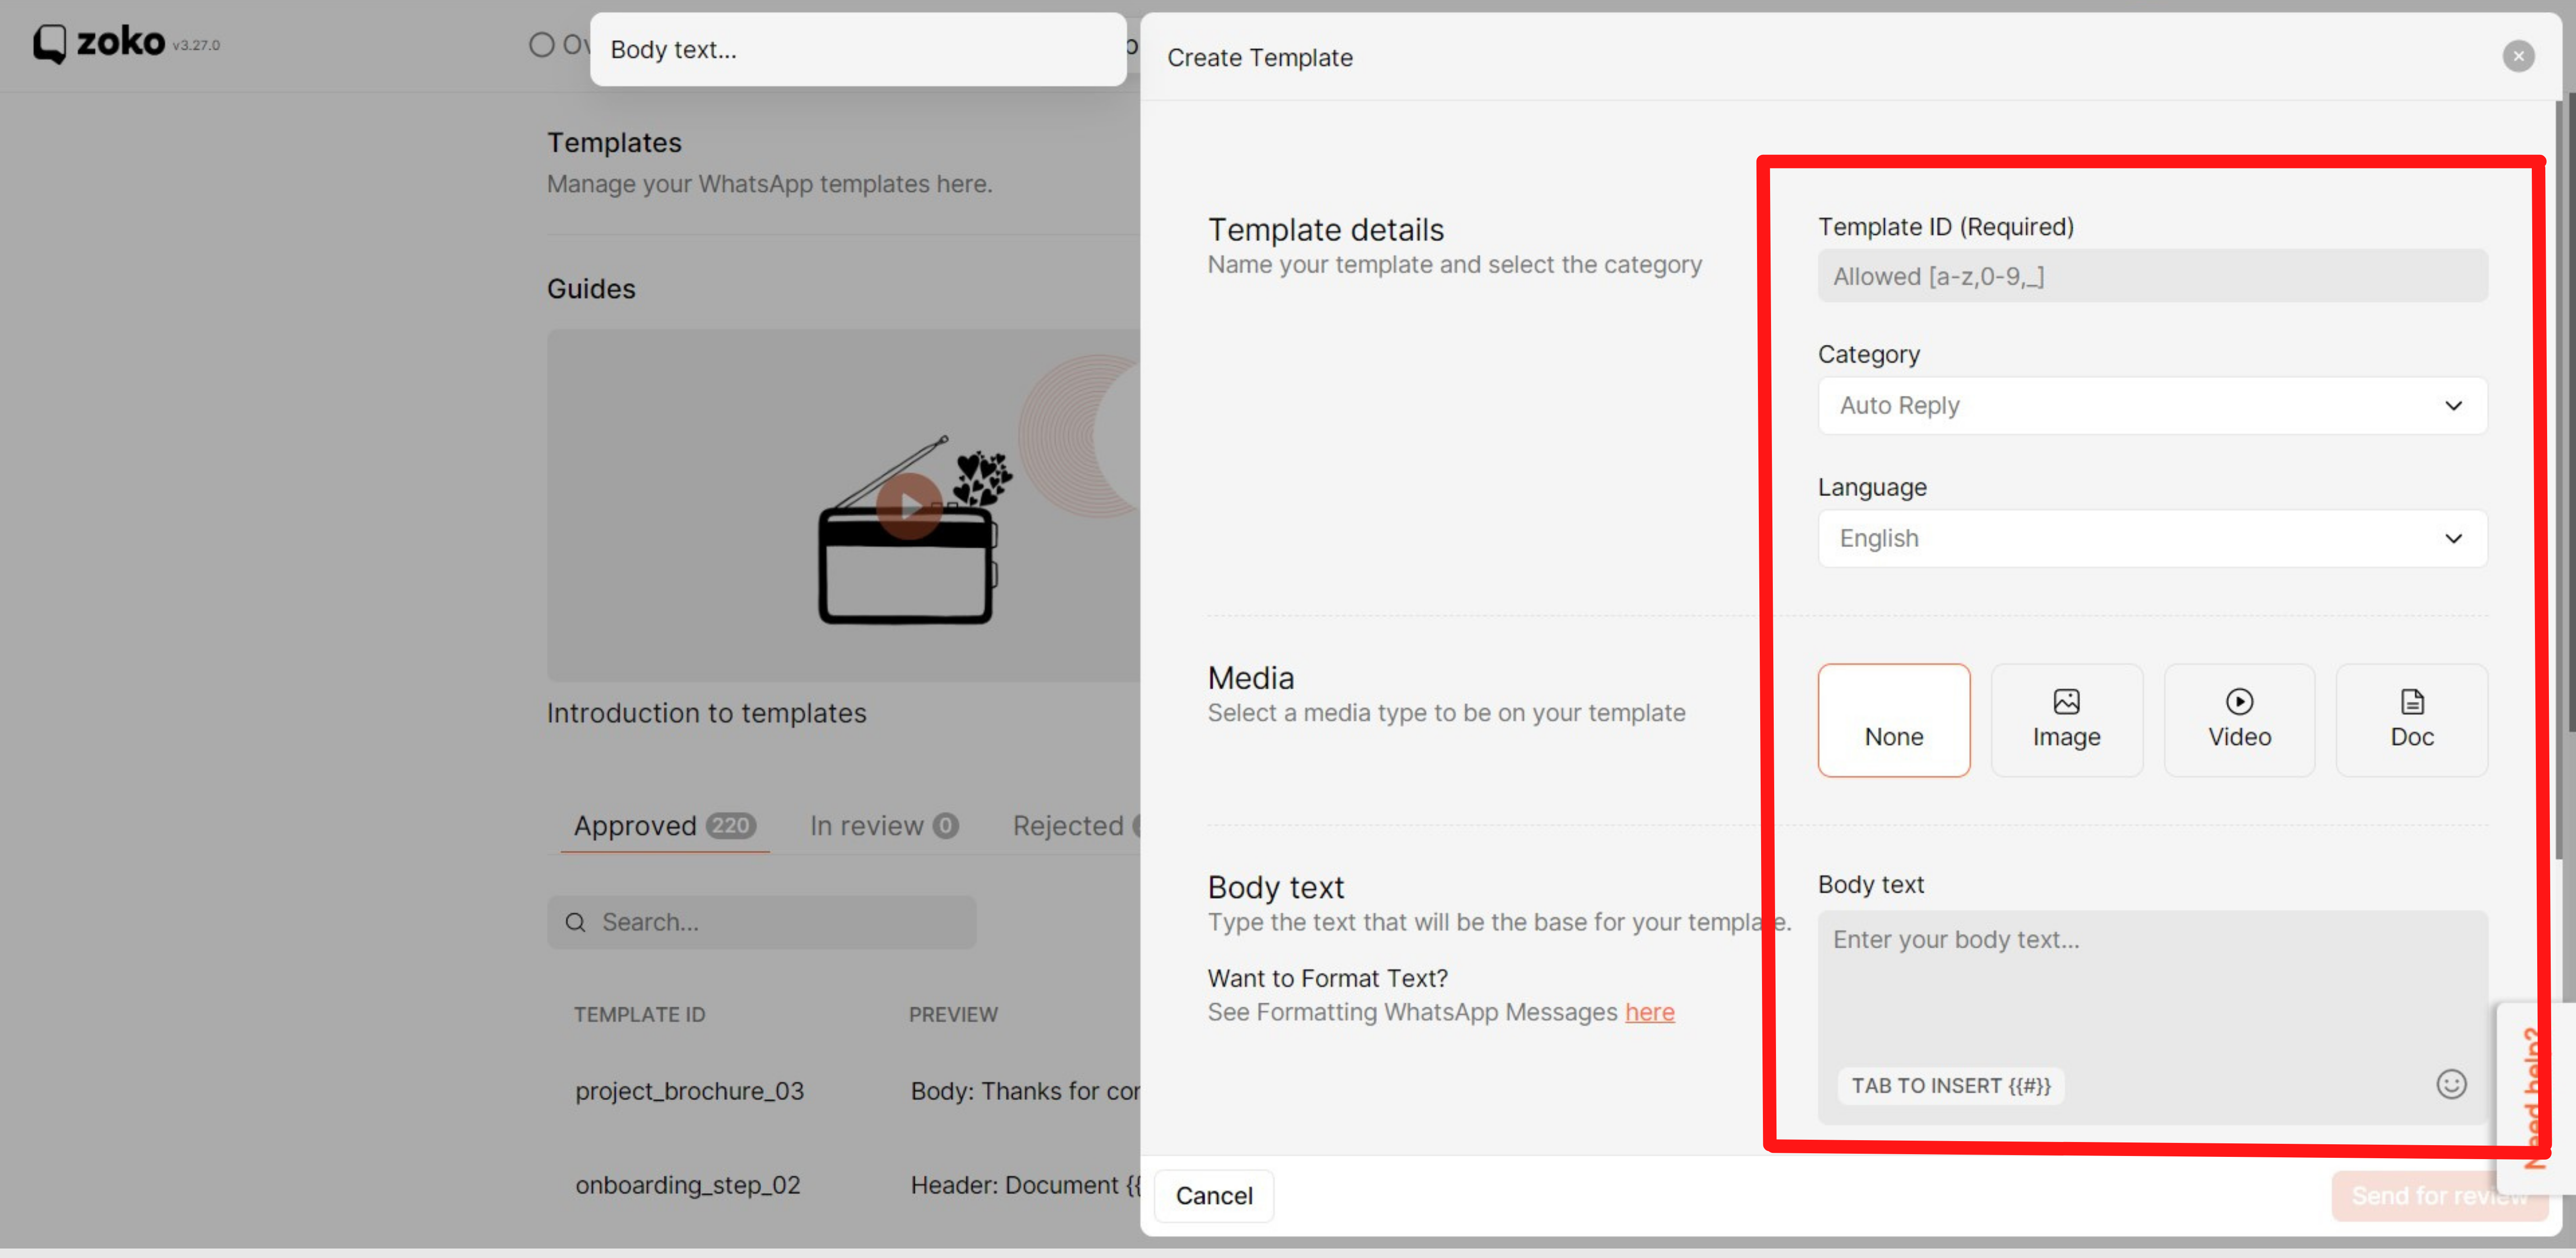The image size is (2576, 1258).
Task: Open the Need help side tab
Action: [2534, 1098]
